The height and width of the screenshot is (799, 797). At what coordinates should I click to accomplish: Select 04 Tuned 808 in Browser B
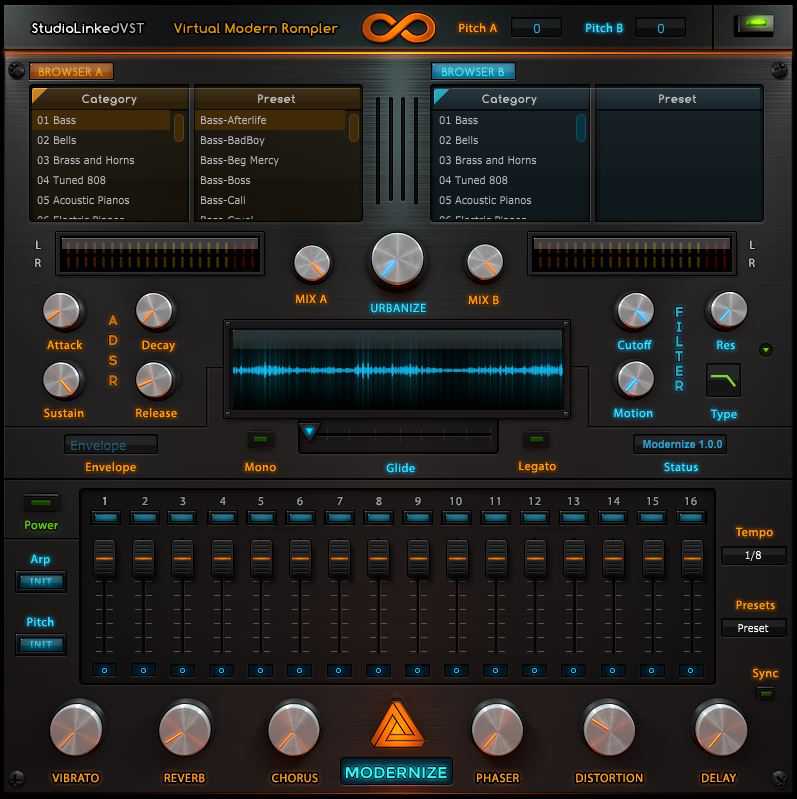[503, 180]
